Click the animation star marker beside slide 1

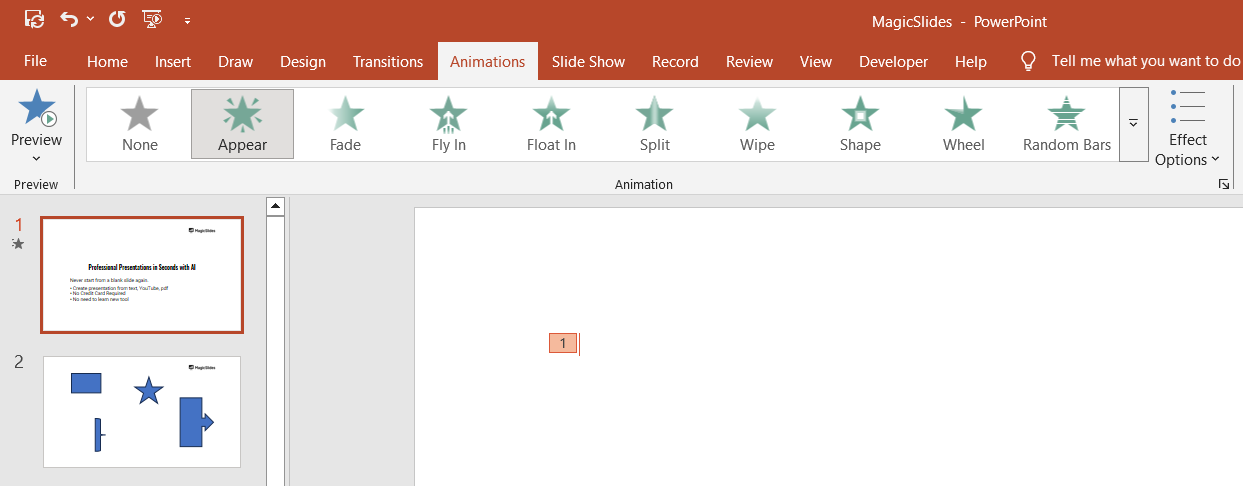tap(18, 244)
